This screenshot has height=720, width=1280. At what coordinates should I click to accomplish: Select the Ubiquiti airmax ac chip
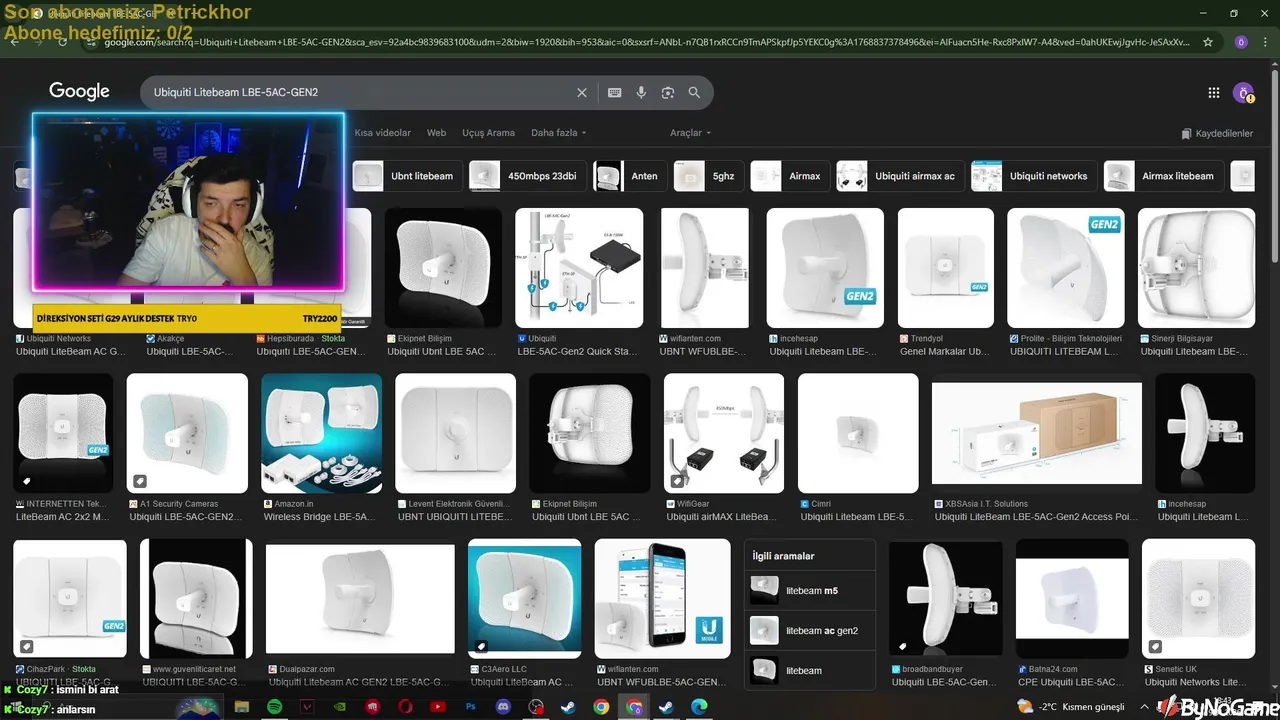click(900, 176)
